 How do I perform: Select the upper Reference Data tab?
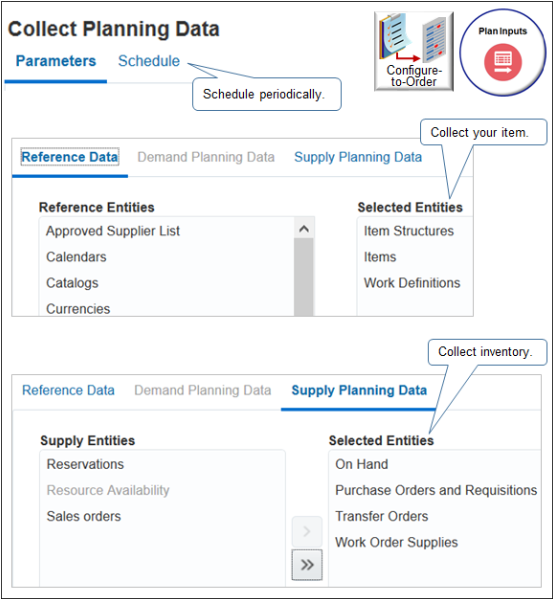tap(70, 157)
